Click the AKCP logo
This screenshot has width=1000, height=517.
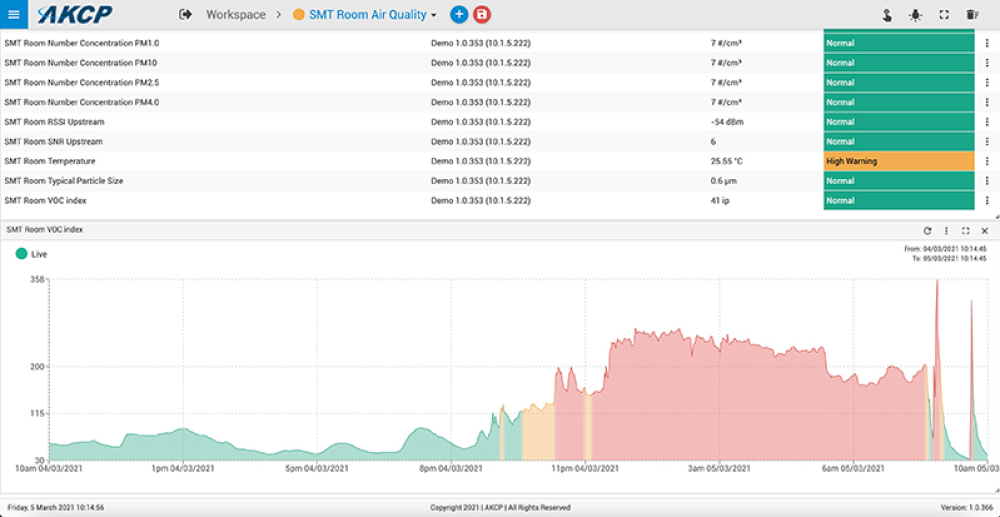coord(75,14)
